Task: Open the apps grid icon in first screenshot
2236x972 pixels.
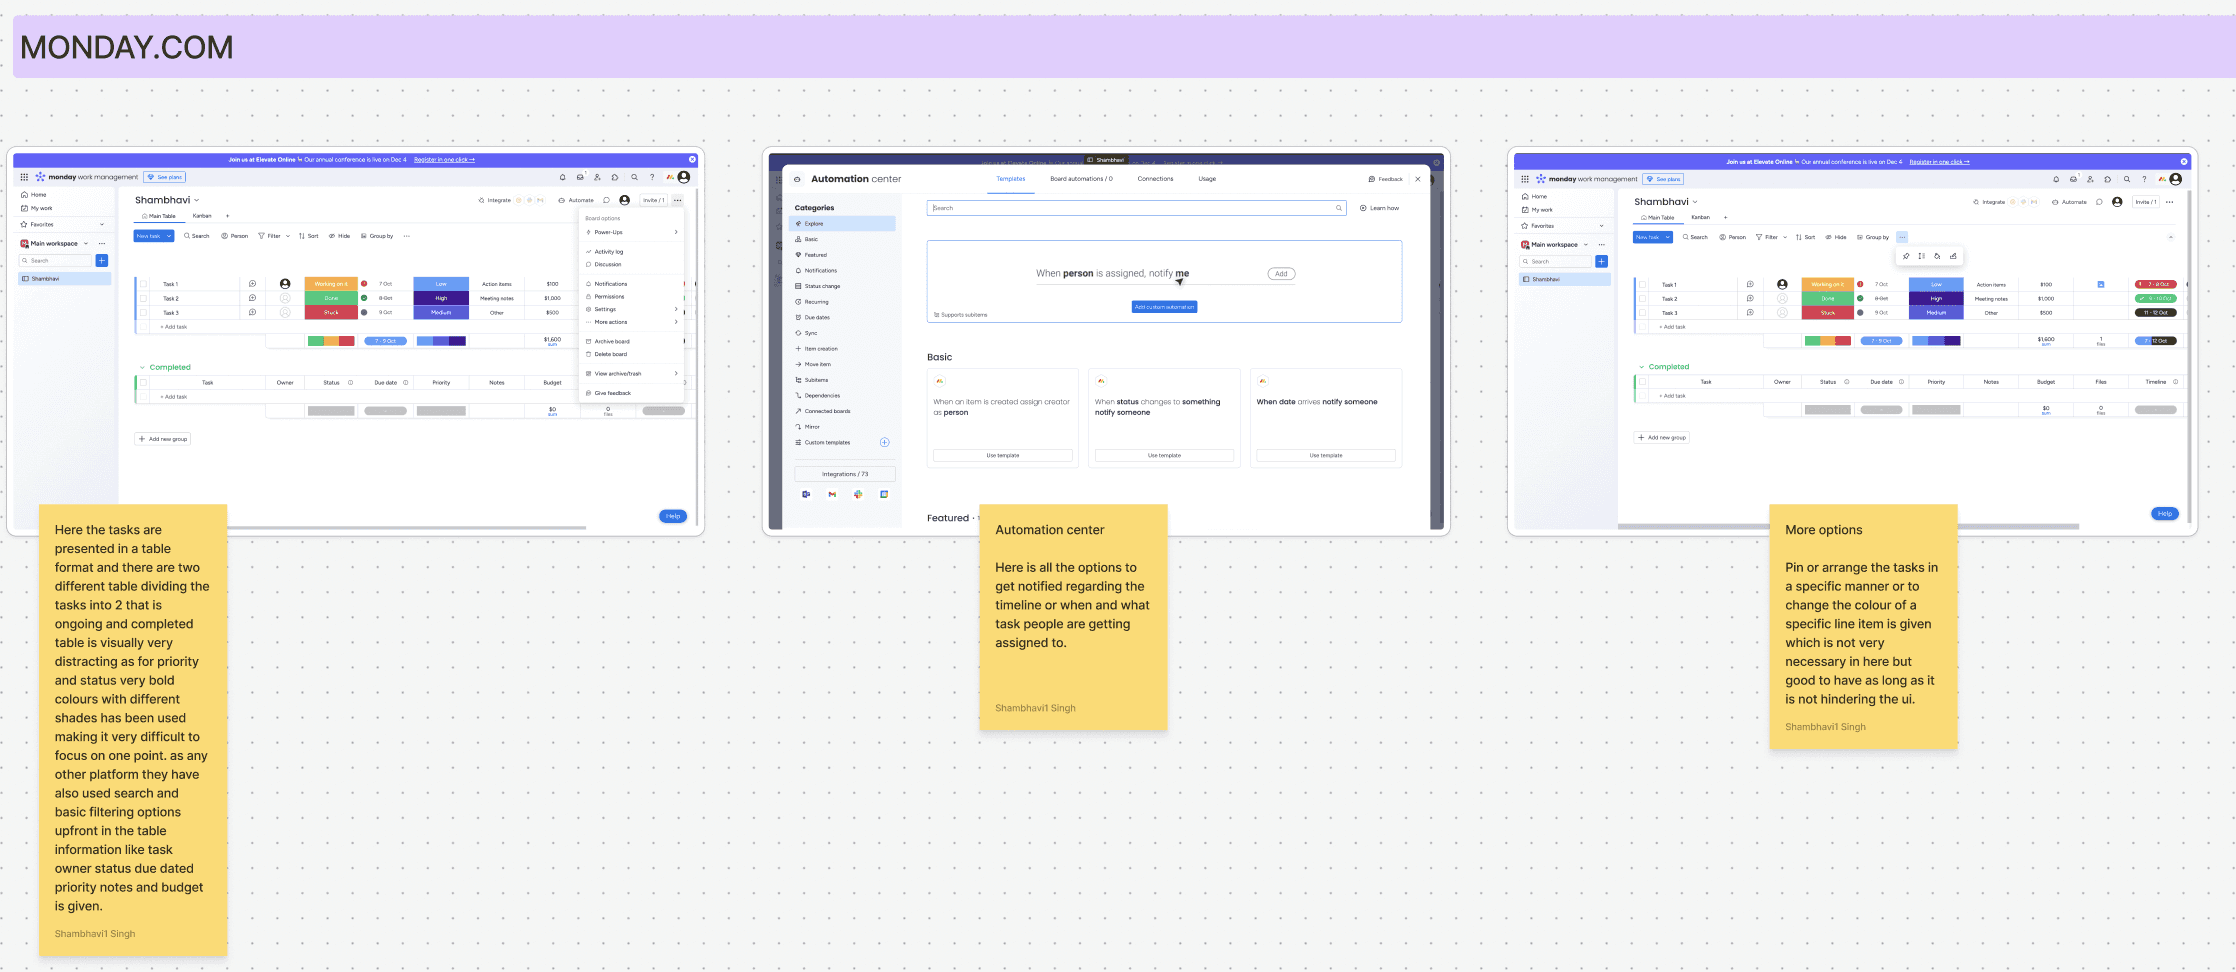Action: click(x=25, y=177)
